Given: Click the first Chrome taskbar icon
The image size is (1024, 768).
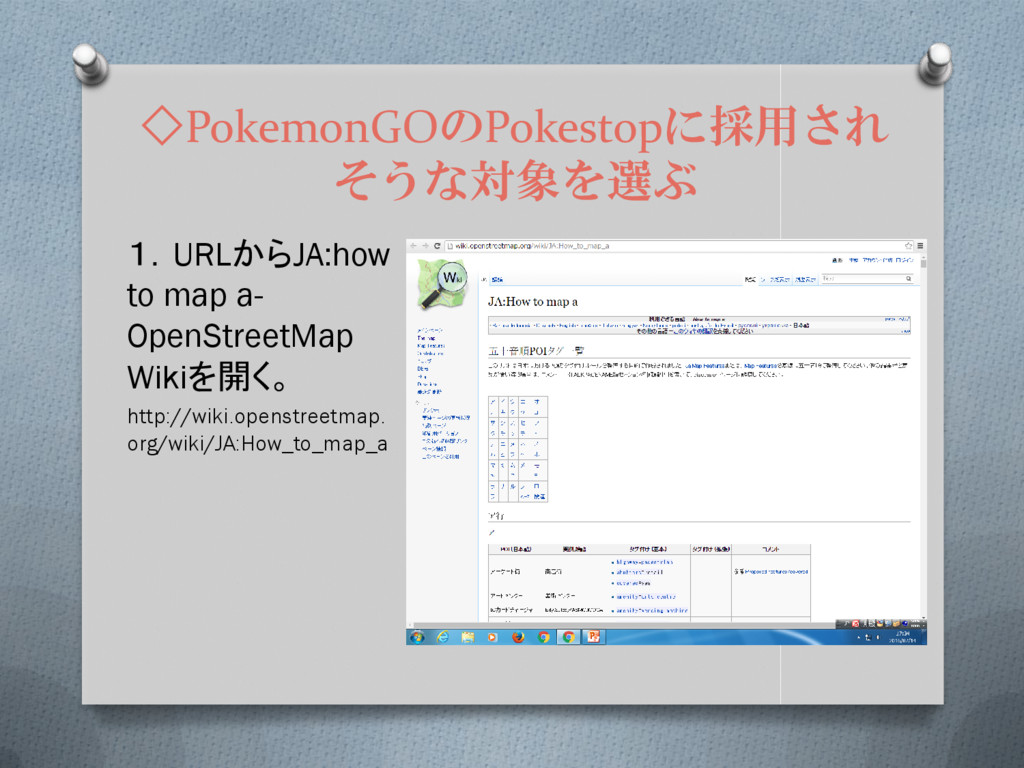Looking at the screenshot, I should [543, 637].
